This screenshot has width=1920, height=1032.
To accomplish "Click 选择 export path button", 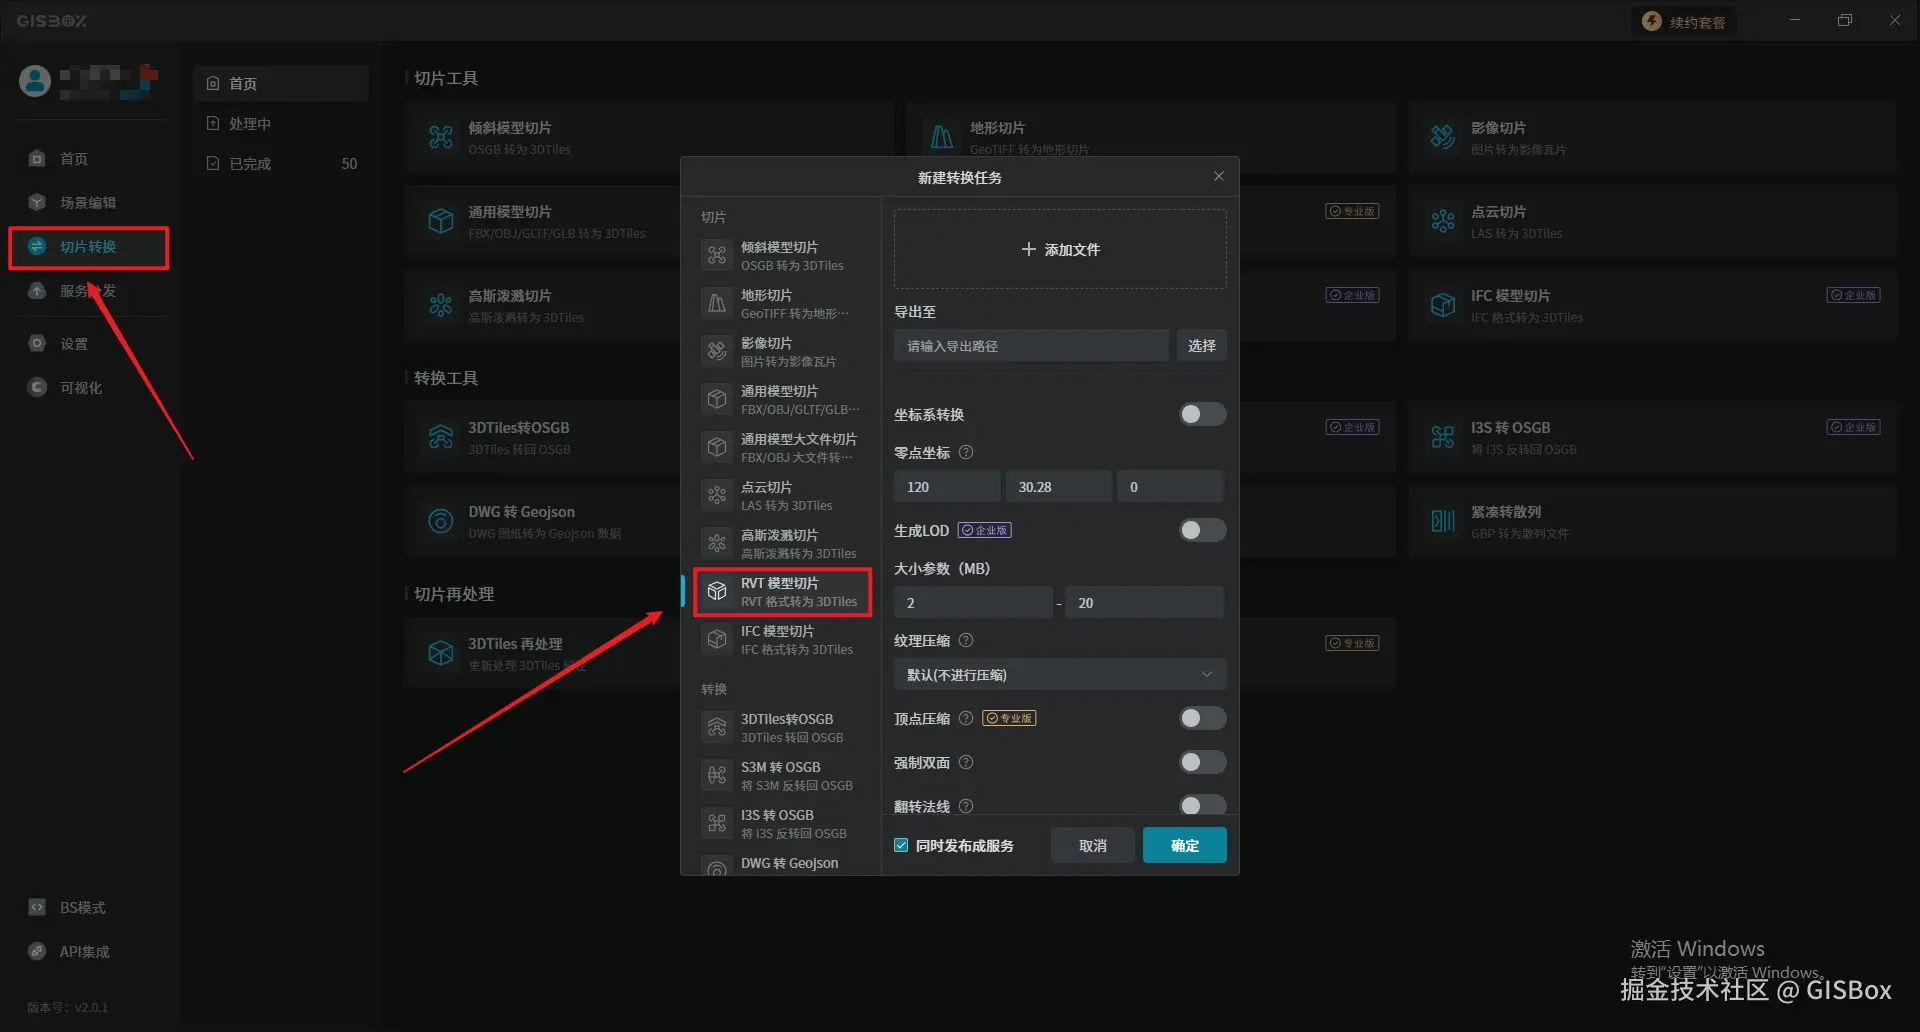I will [x=1201, y=345].
